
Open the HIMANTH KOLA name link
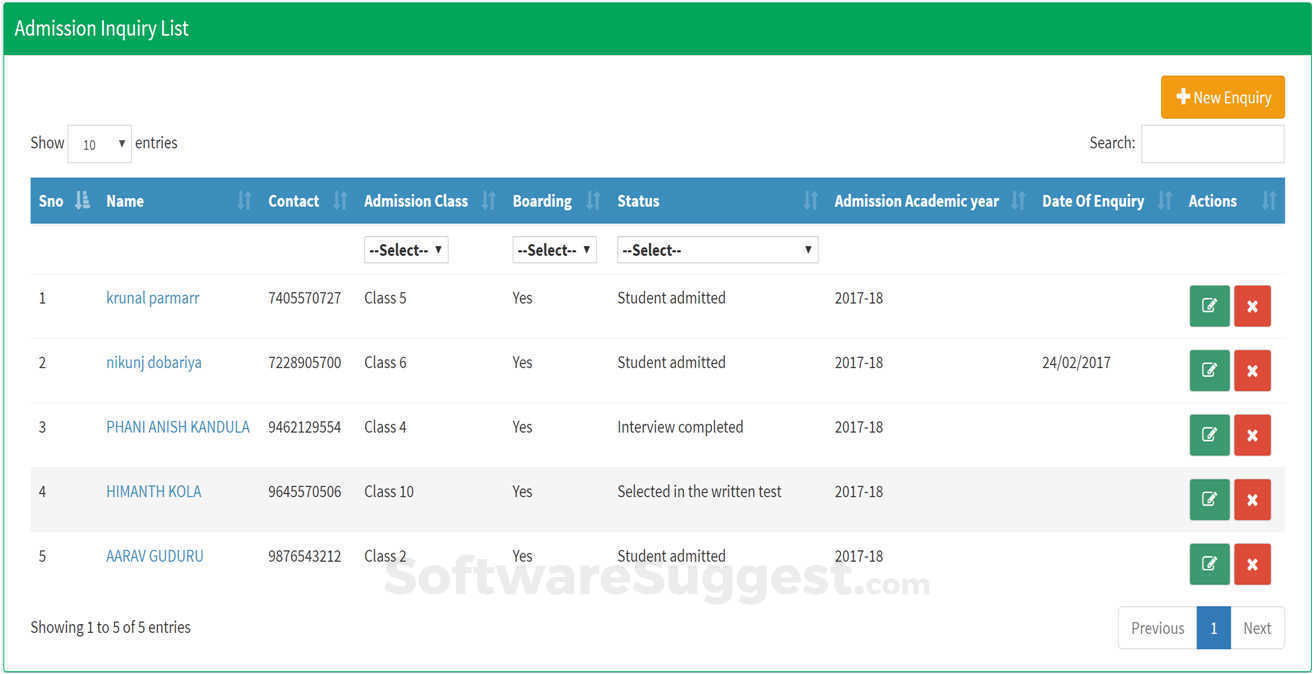(153, 491)
